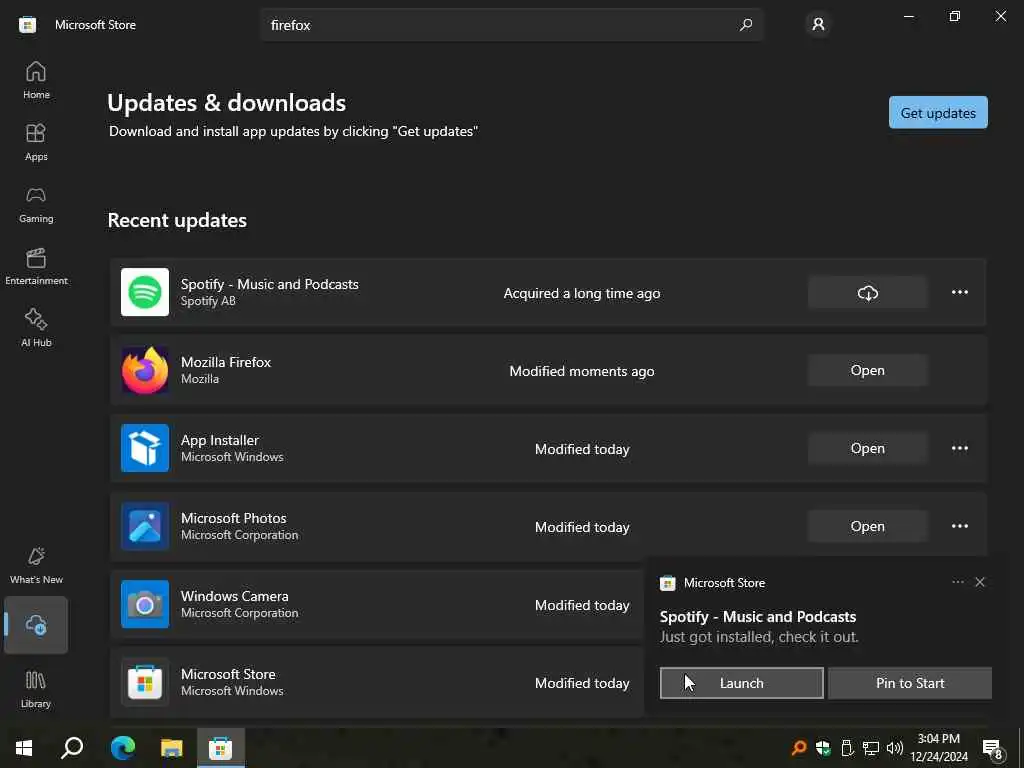Click the Microsoft Store logo in the title bar
1024x768 pixels.
27,25
